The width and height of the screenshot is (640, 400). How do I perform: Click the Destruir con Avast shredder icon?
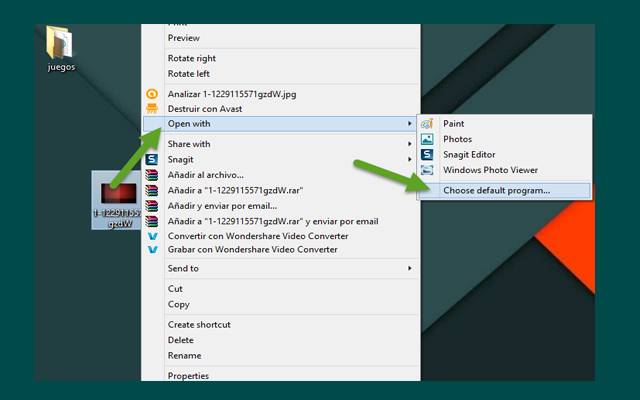(x=152, y=109)
